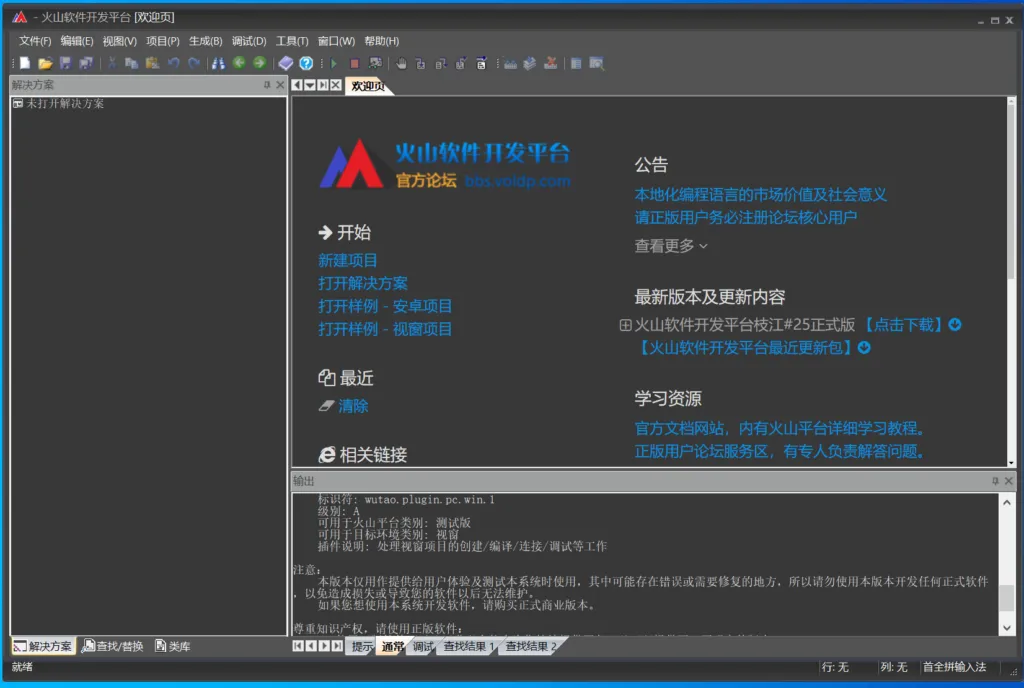Click the blue question mark help icon

[306, 63]
